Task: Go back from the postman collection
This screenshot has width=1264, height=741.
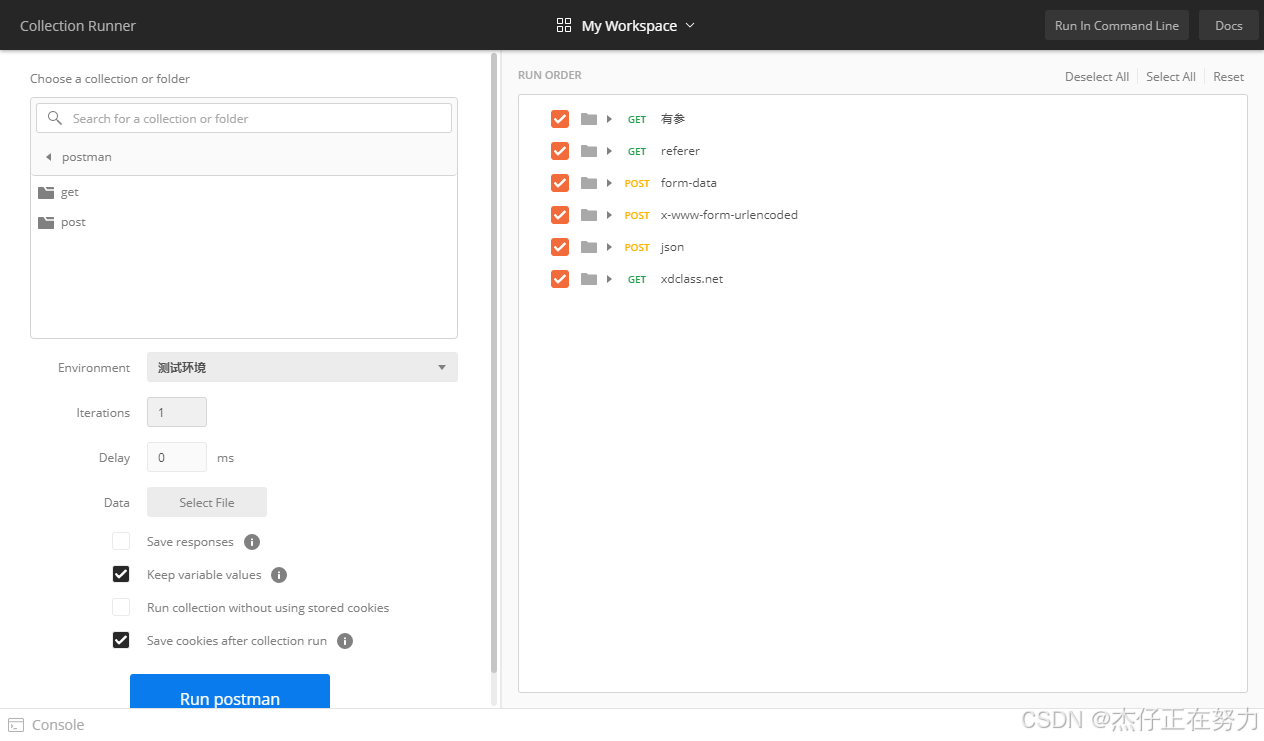Action: [x=48, y=157]
